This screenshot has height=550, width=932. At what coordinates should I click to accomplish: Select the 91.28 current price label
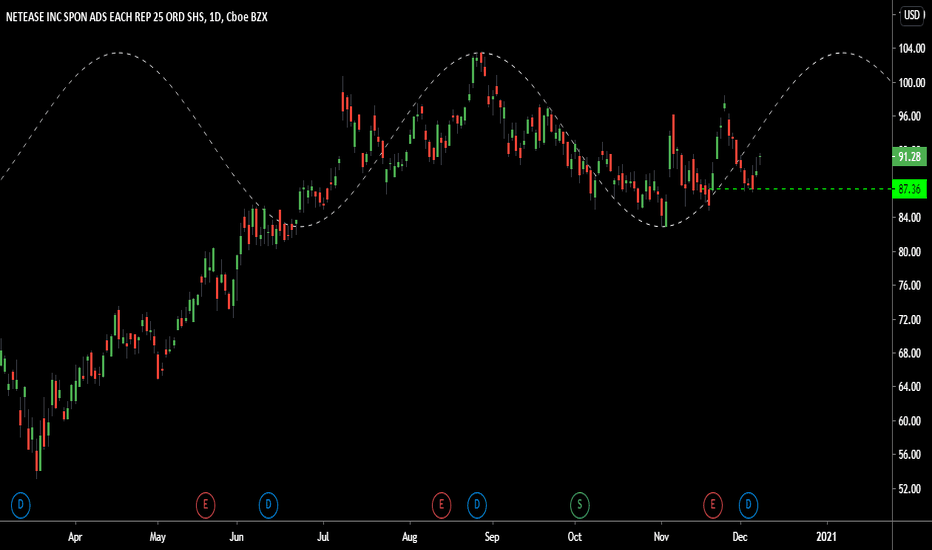[909, 156]
